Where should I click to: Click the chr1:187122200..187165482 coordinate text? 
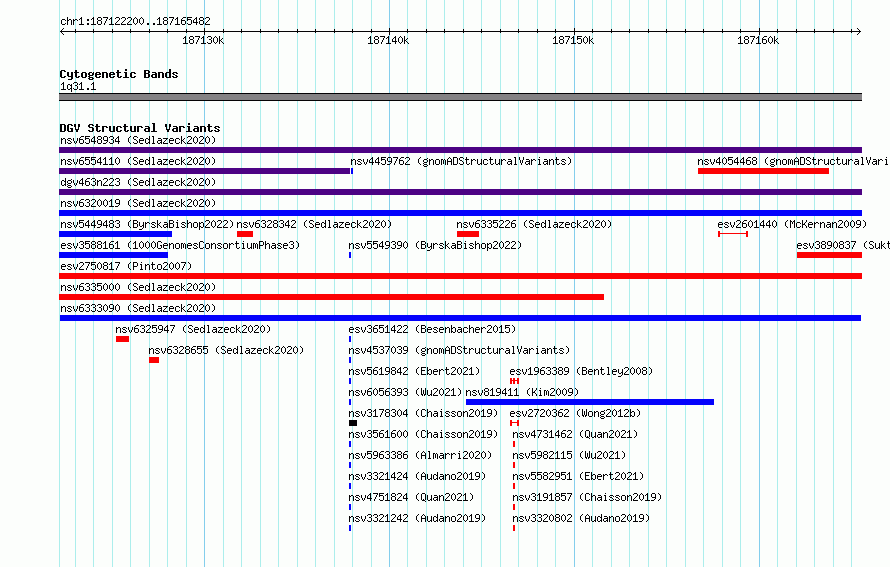(x=135, y=21)
